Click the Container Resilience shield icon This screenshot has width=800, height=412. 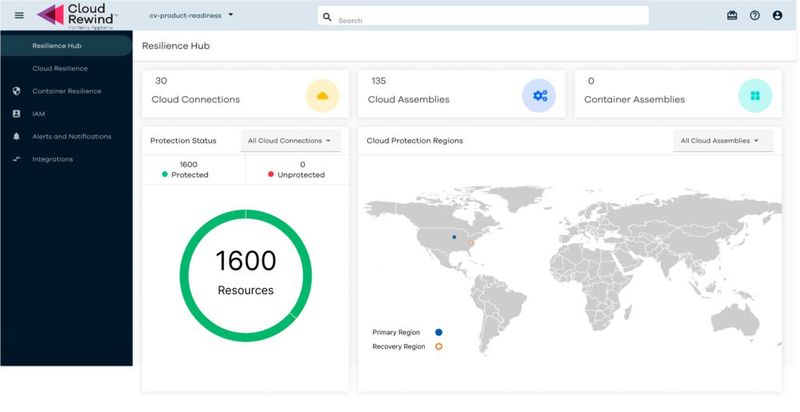16,91
